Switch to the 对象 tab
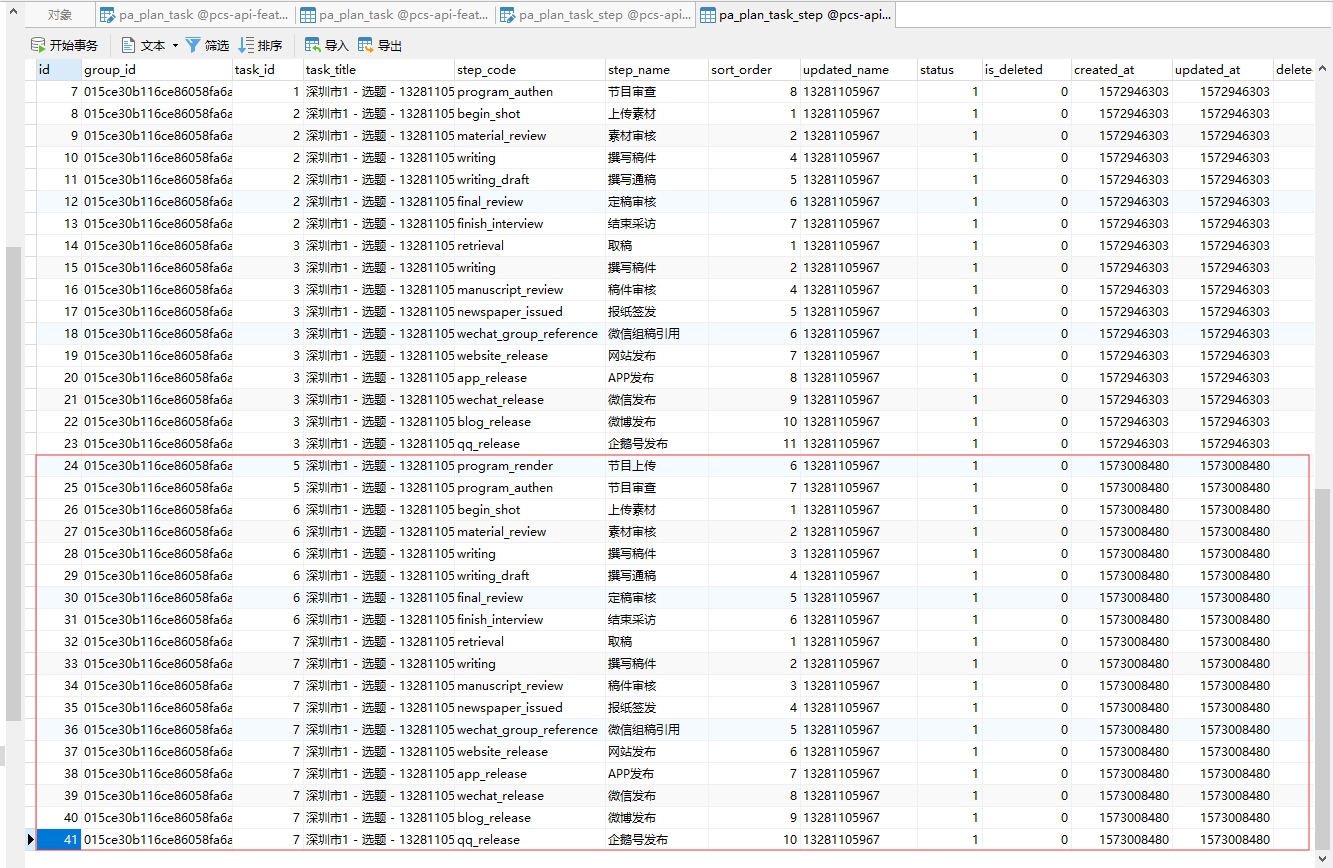 [x=60, y=15]
